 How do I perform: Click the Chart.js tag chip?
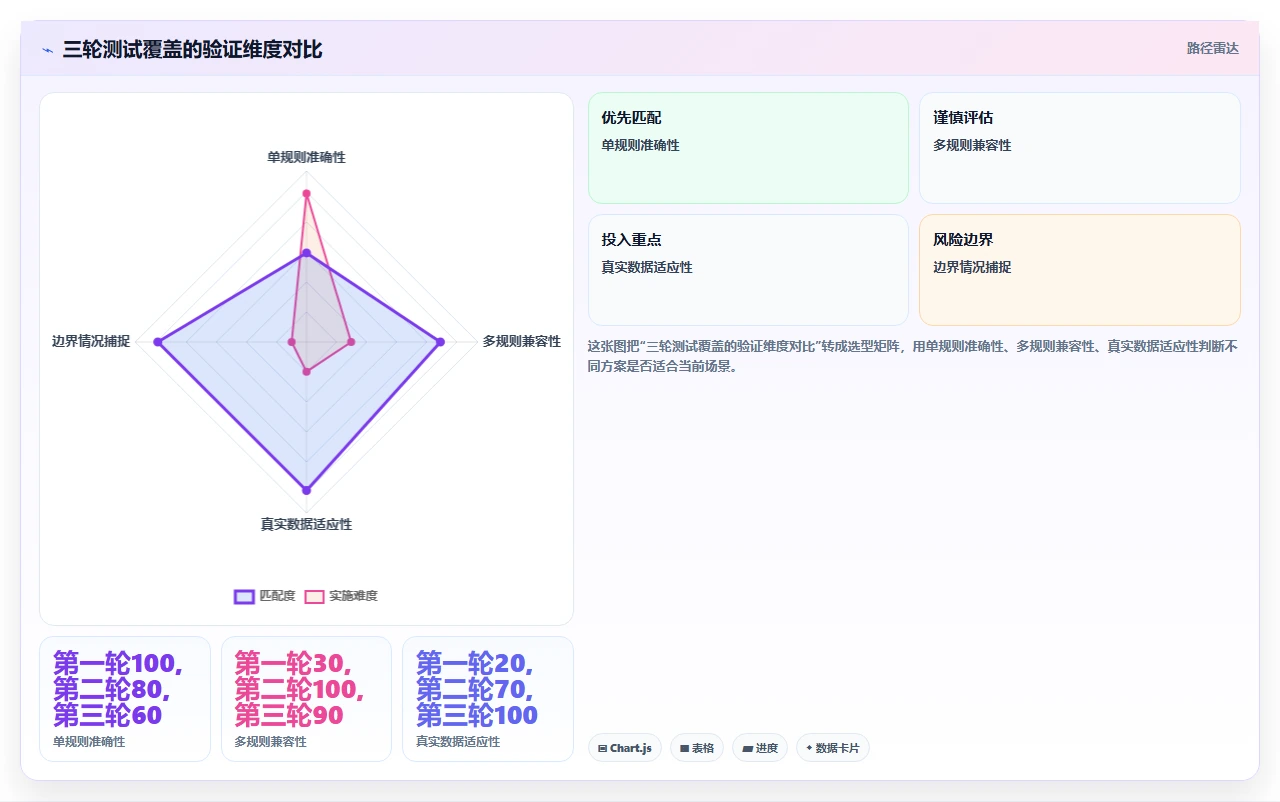[625, 748]
